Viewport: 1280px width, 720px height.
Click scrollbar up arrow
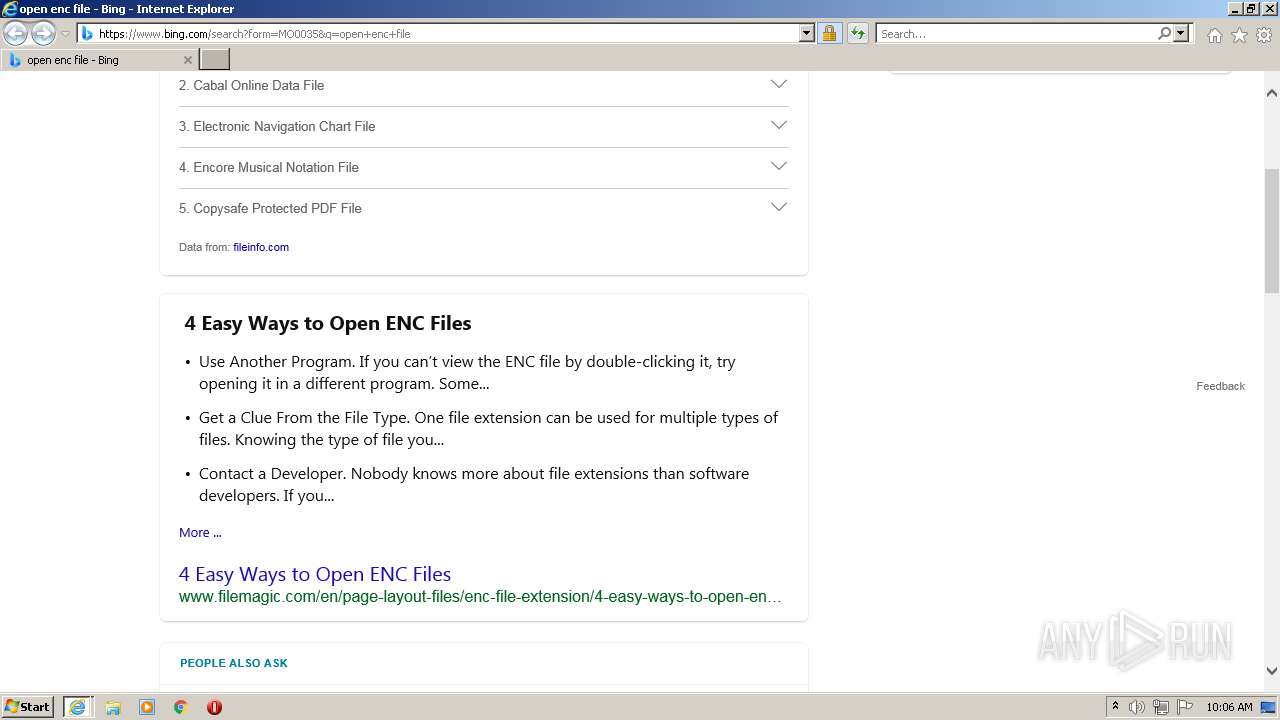click(1272, 93)
